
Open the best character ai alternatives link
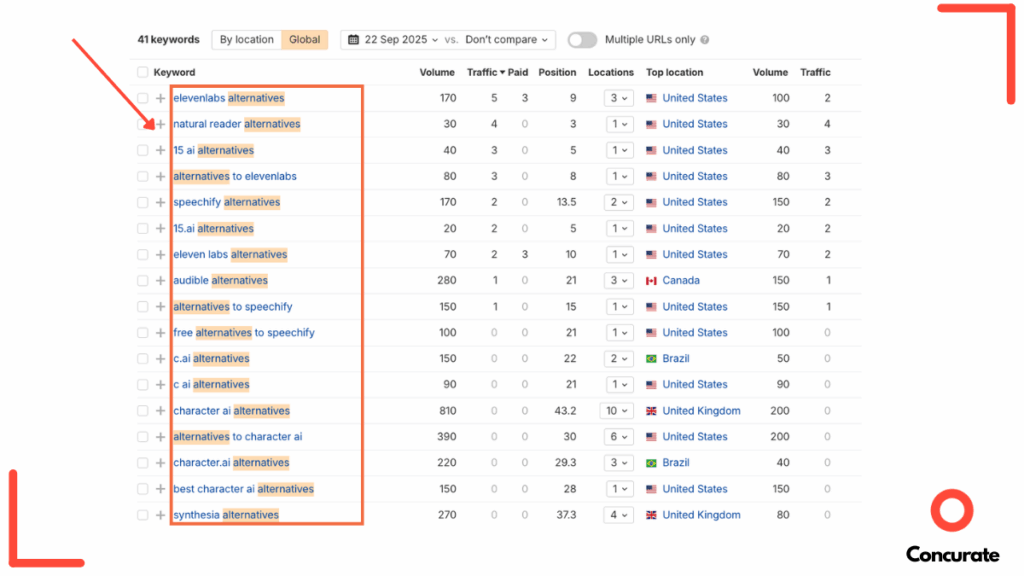pos(244,489)
